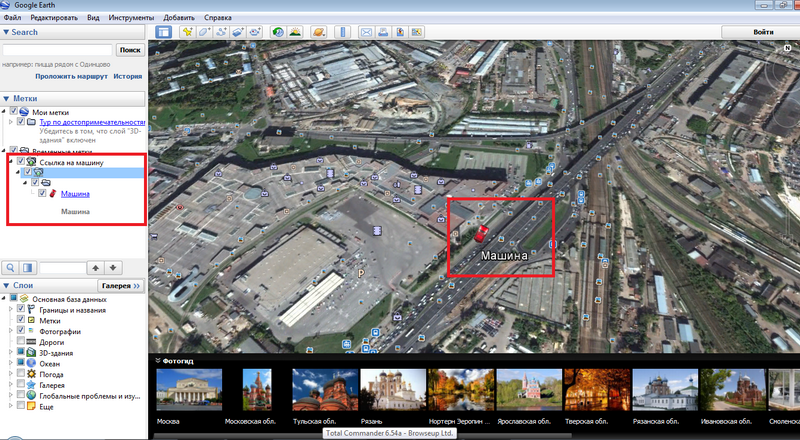Open the Добавить menu
The width and height of the screenshot is (800, 440).
coord(177,18)
